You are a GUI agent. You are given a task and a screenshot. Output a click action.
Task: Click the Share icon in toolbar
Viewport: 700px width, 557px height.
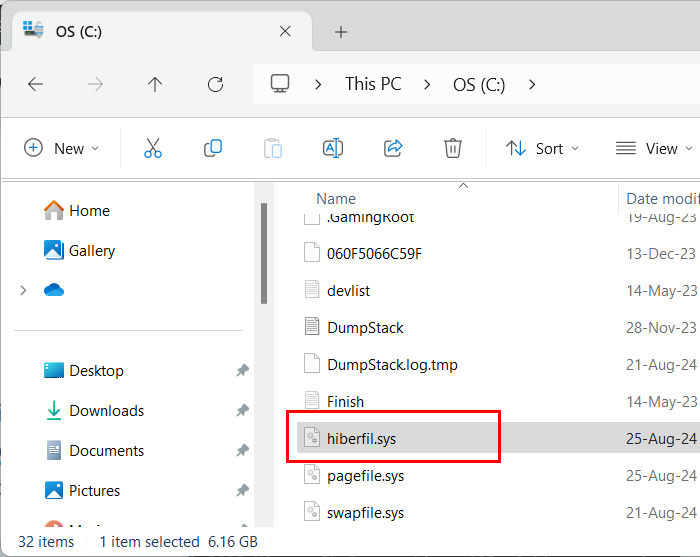click(393, 148)
